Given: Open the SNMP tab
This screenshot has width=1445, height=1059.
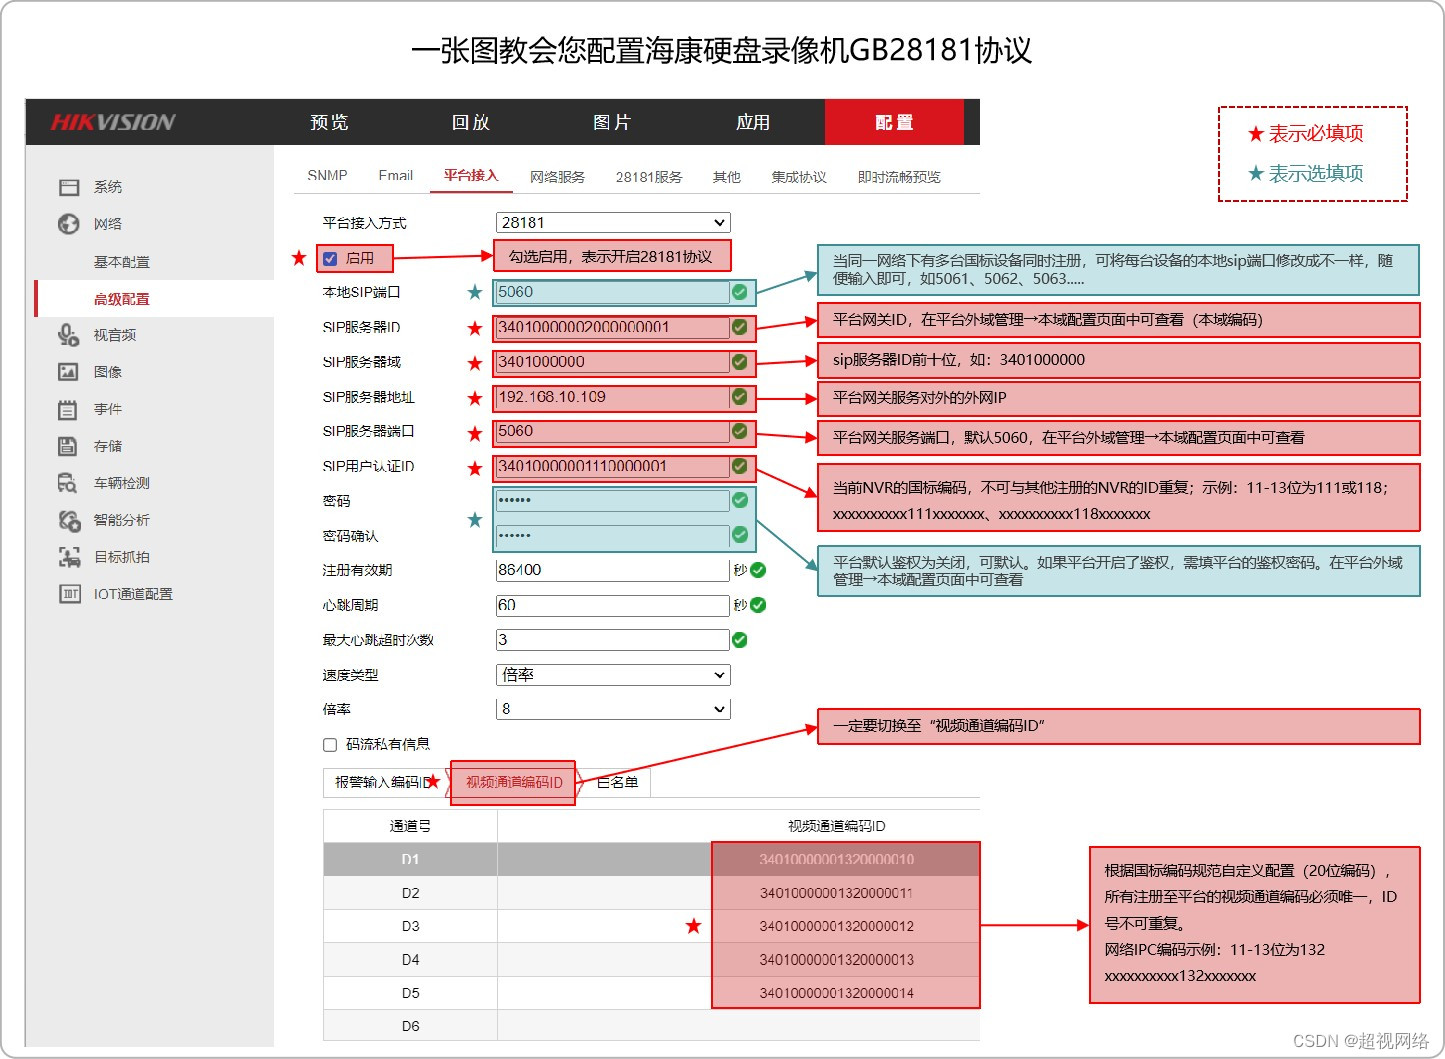Looking at the screenshot, I should coord(327,176).
